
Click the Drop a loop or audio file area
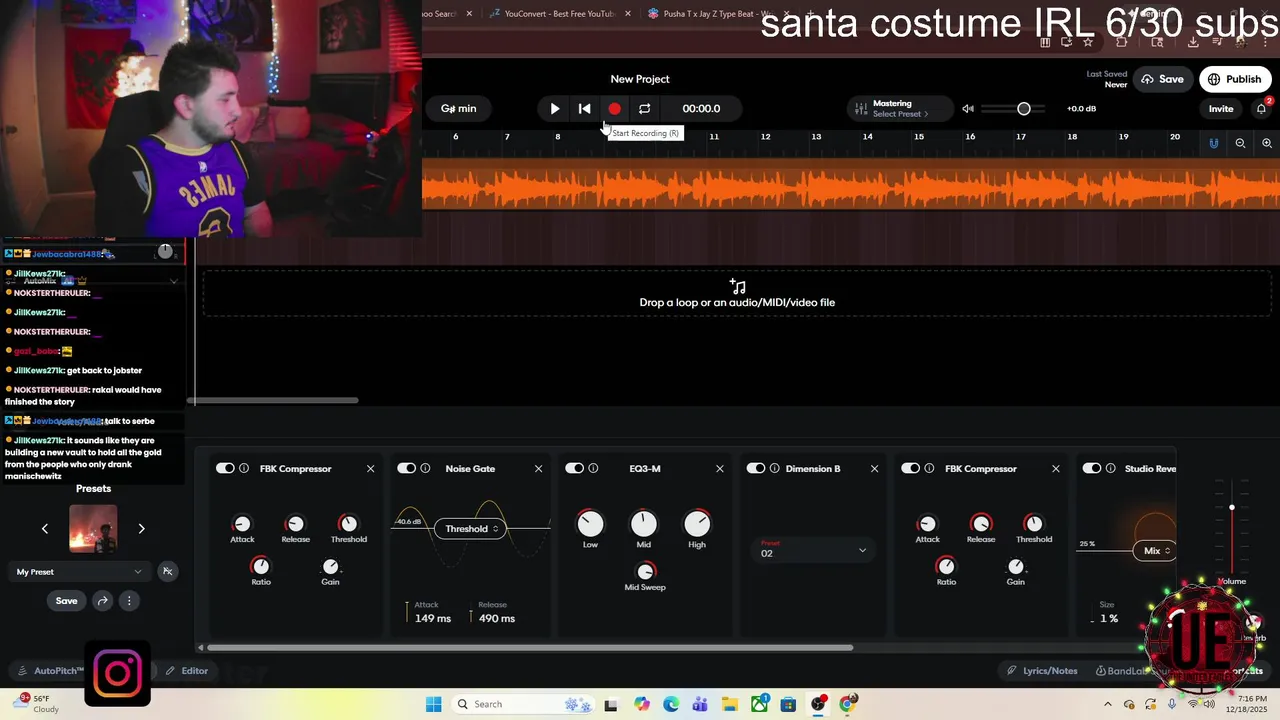tap(737, 294)
